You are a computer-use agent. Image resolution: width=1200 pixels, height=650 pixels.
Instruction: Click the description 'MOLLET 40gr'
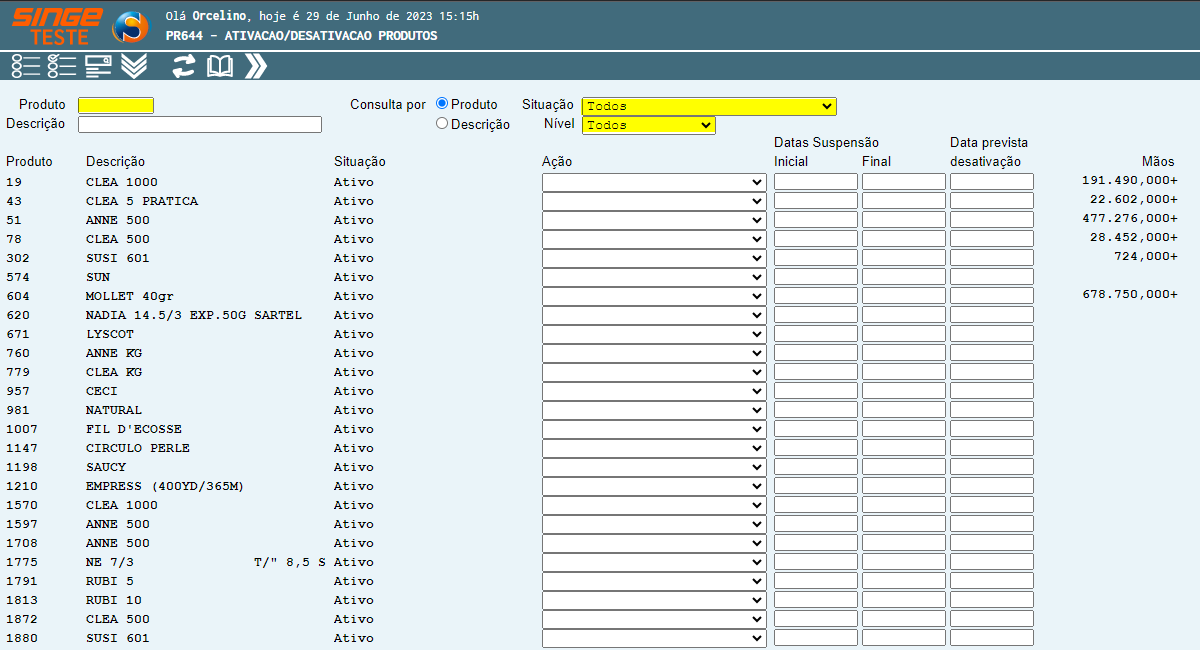[x=130, y=296]
